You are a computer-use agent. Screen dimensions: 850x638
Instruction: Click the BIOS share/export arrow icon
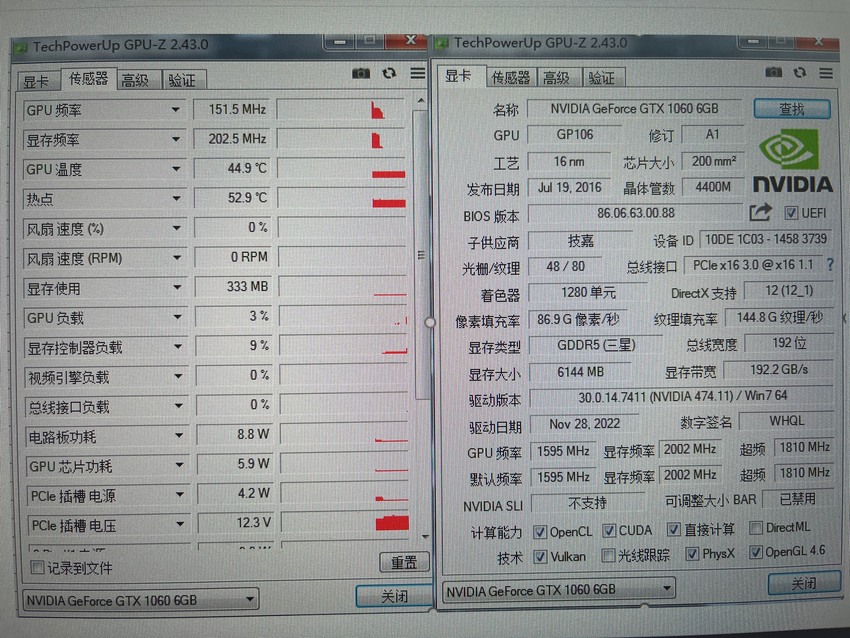[760, 212]
